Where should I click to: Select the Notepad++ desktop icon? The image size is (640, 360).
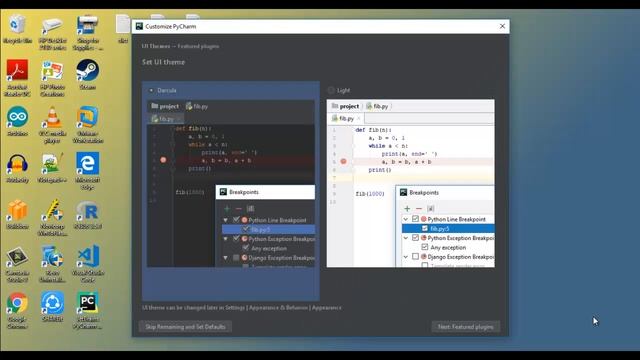(x=52, y=168)
